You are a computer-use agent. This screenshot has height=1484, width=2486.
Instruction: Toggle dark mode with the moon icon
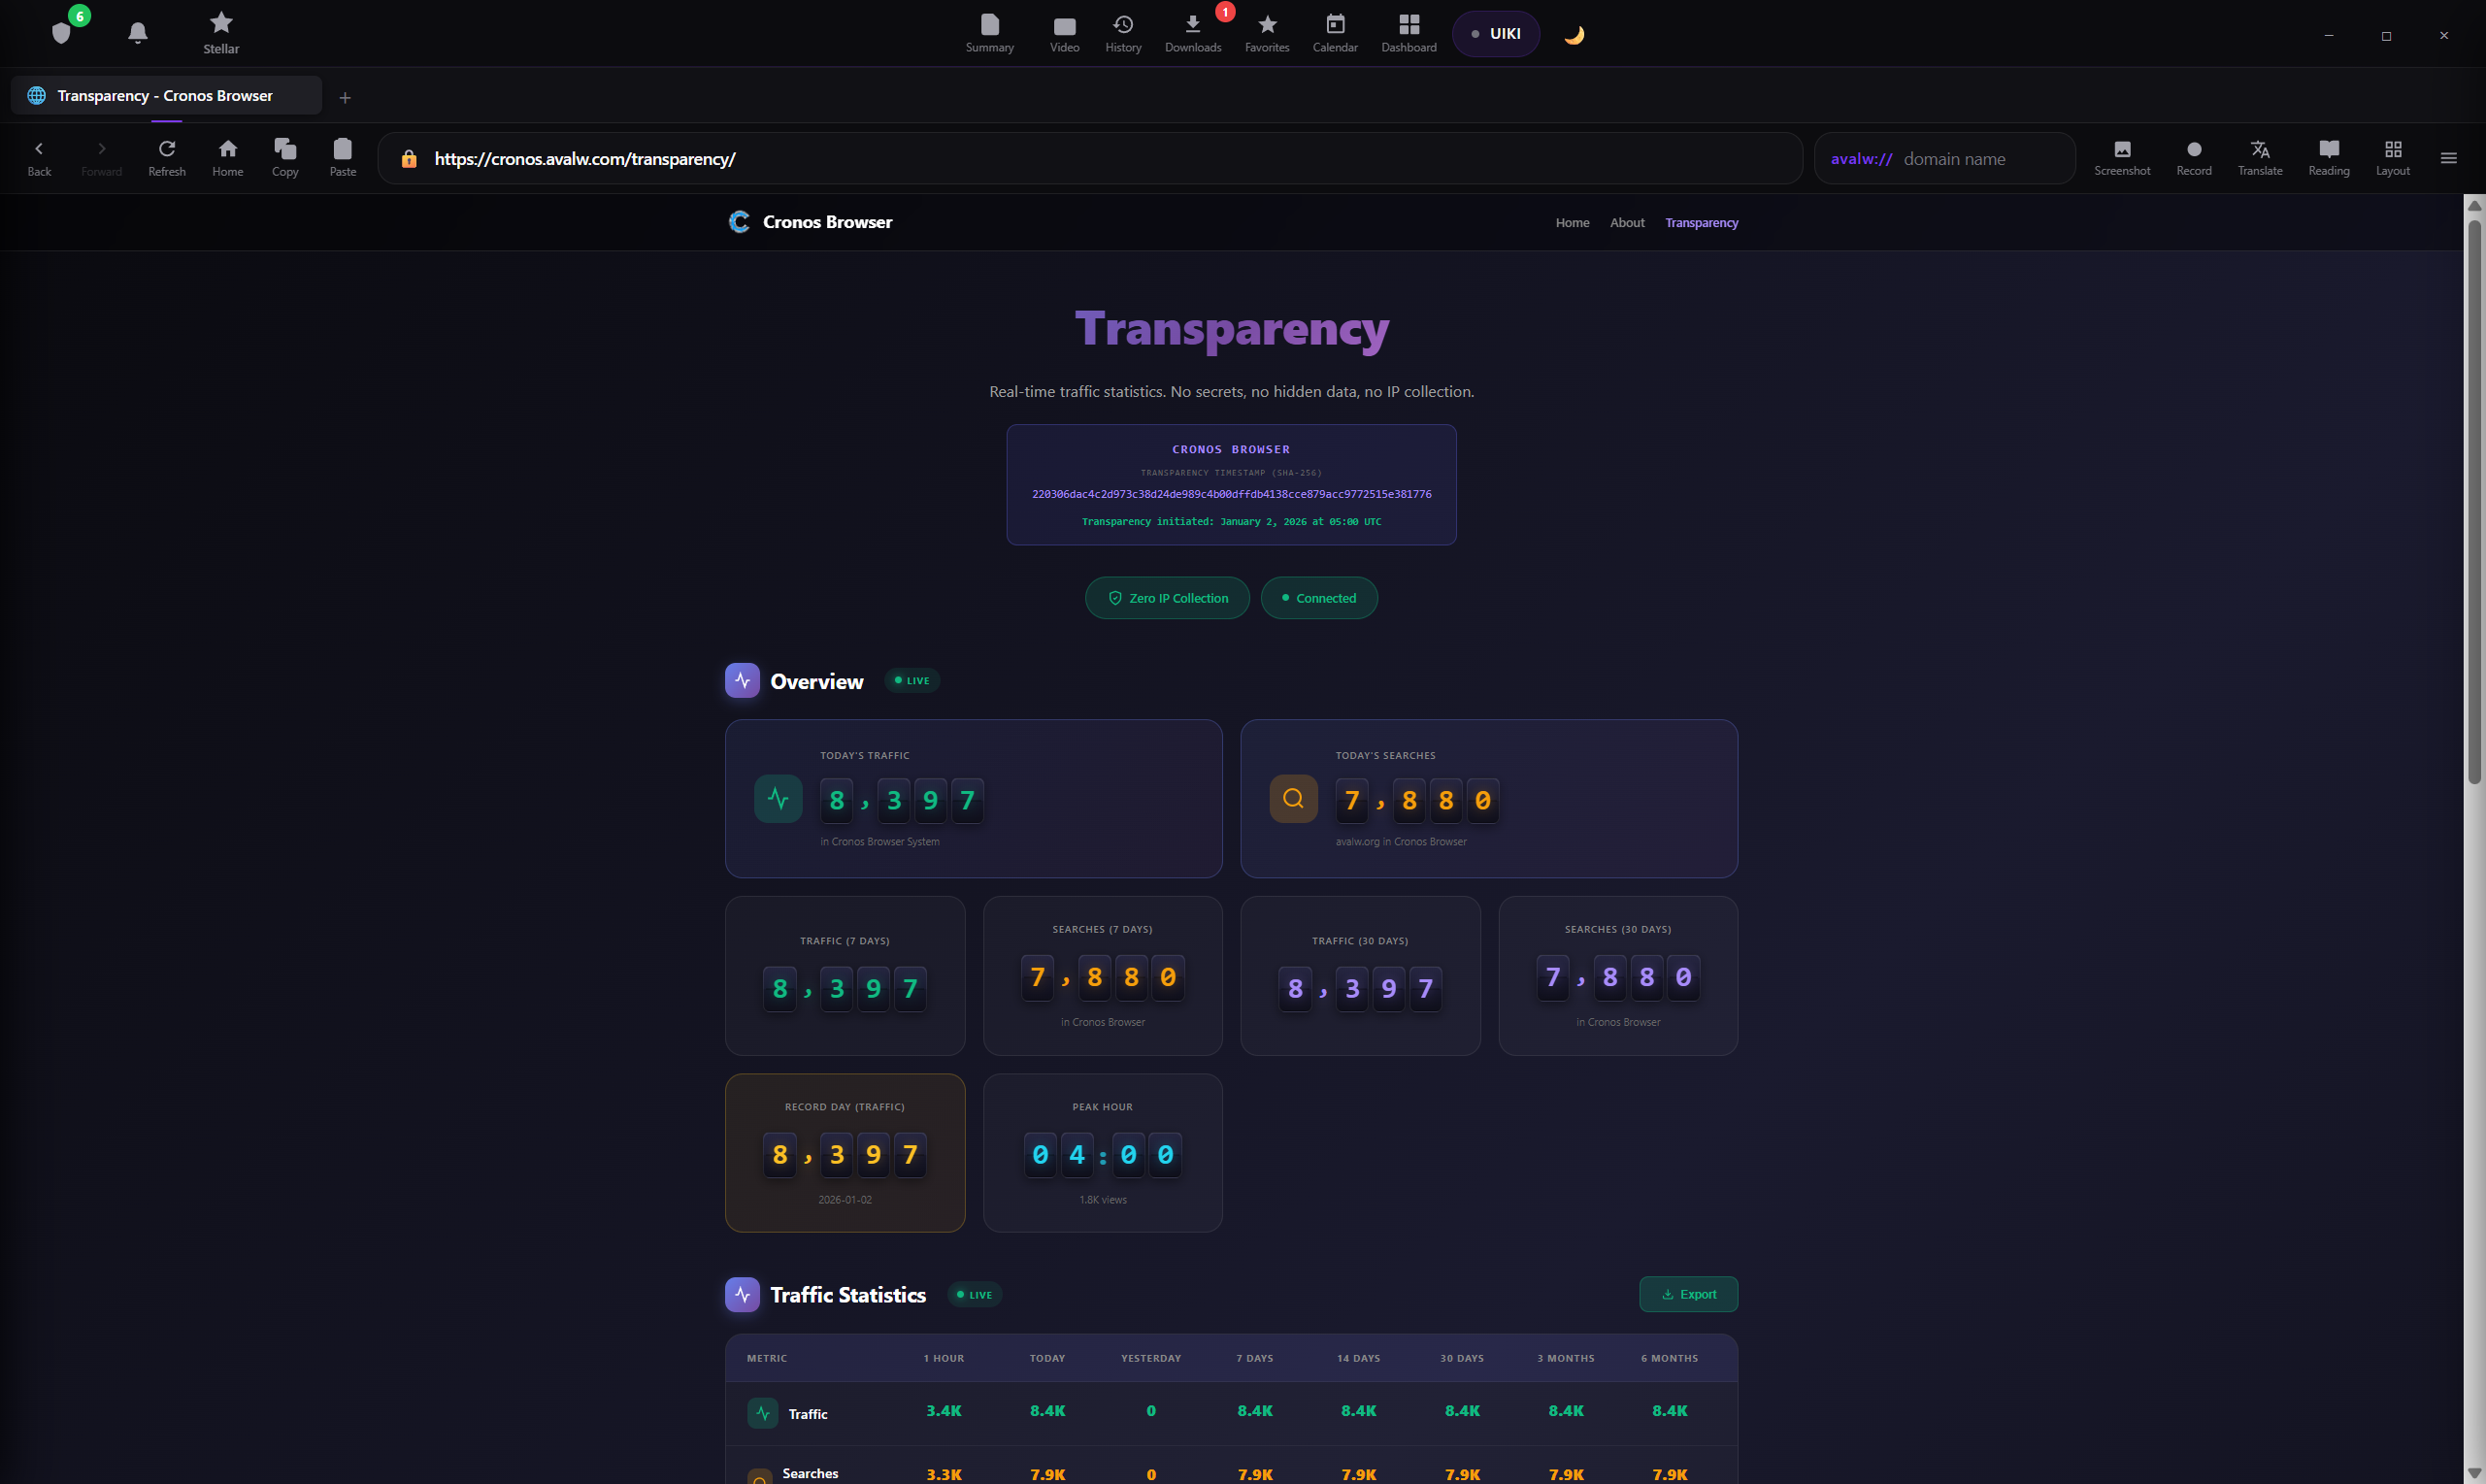(x=1573, y=33)
